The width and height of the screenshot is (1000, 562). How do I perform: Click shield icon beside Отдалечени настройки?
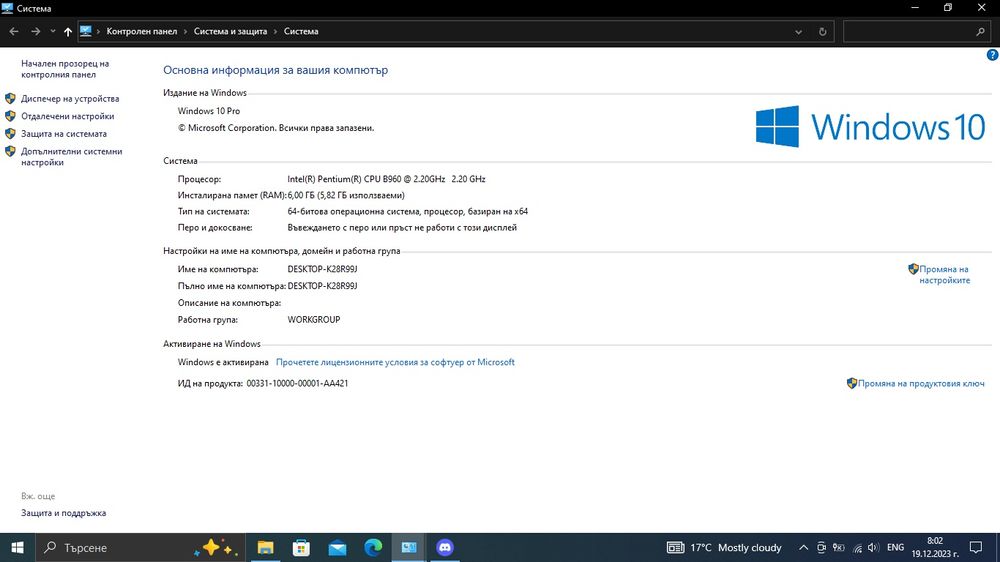point(10,116)
